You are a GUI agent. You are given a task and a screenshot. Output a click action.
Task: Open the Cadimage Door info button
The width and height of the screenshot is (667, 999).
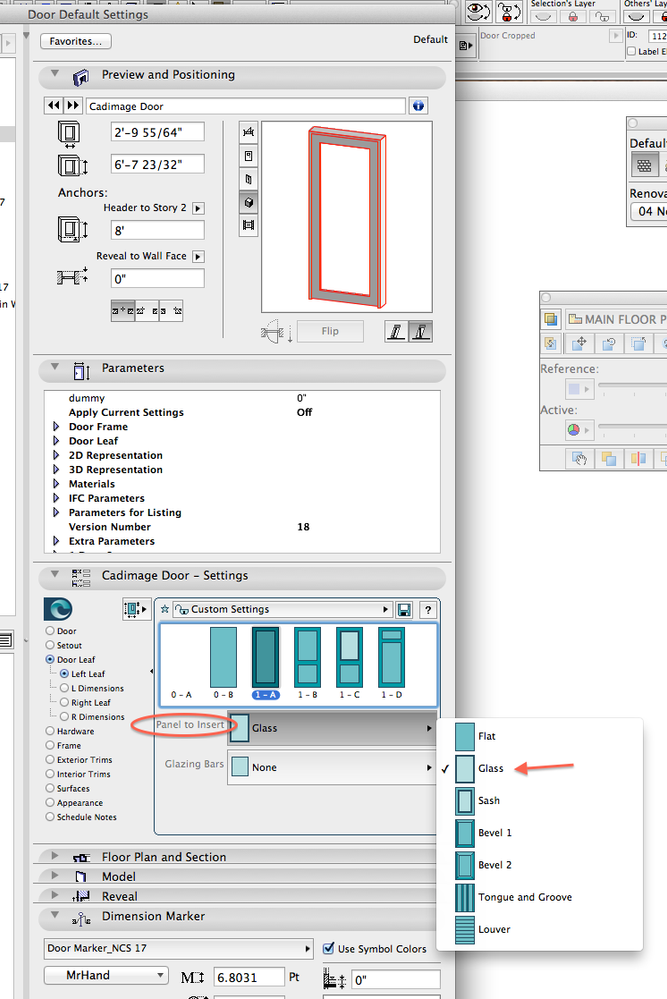pyautogui.click(x=419, y=106)
